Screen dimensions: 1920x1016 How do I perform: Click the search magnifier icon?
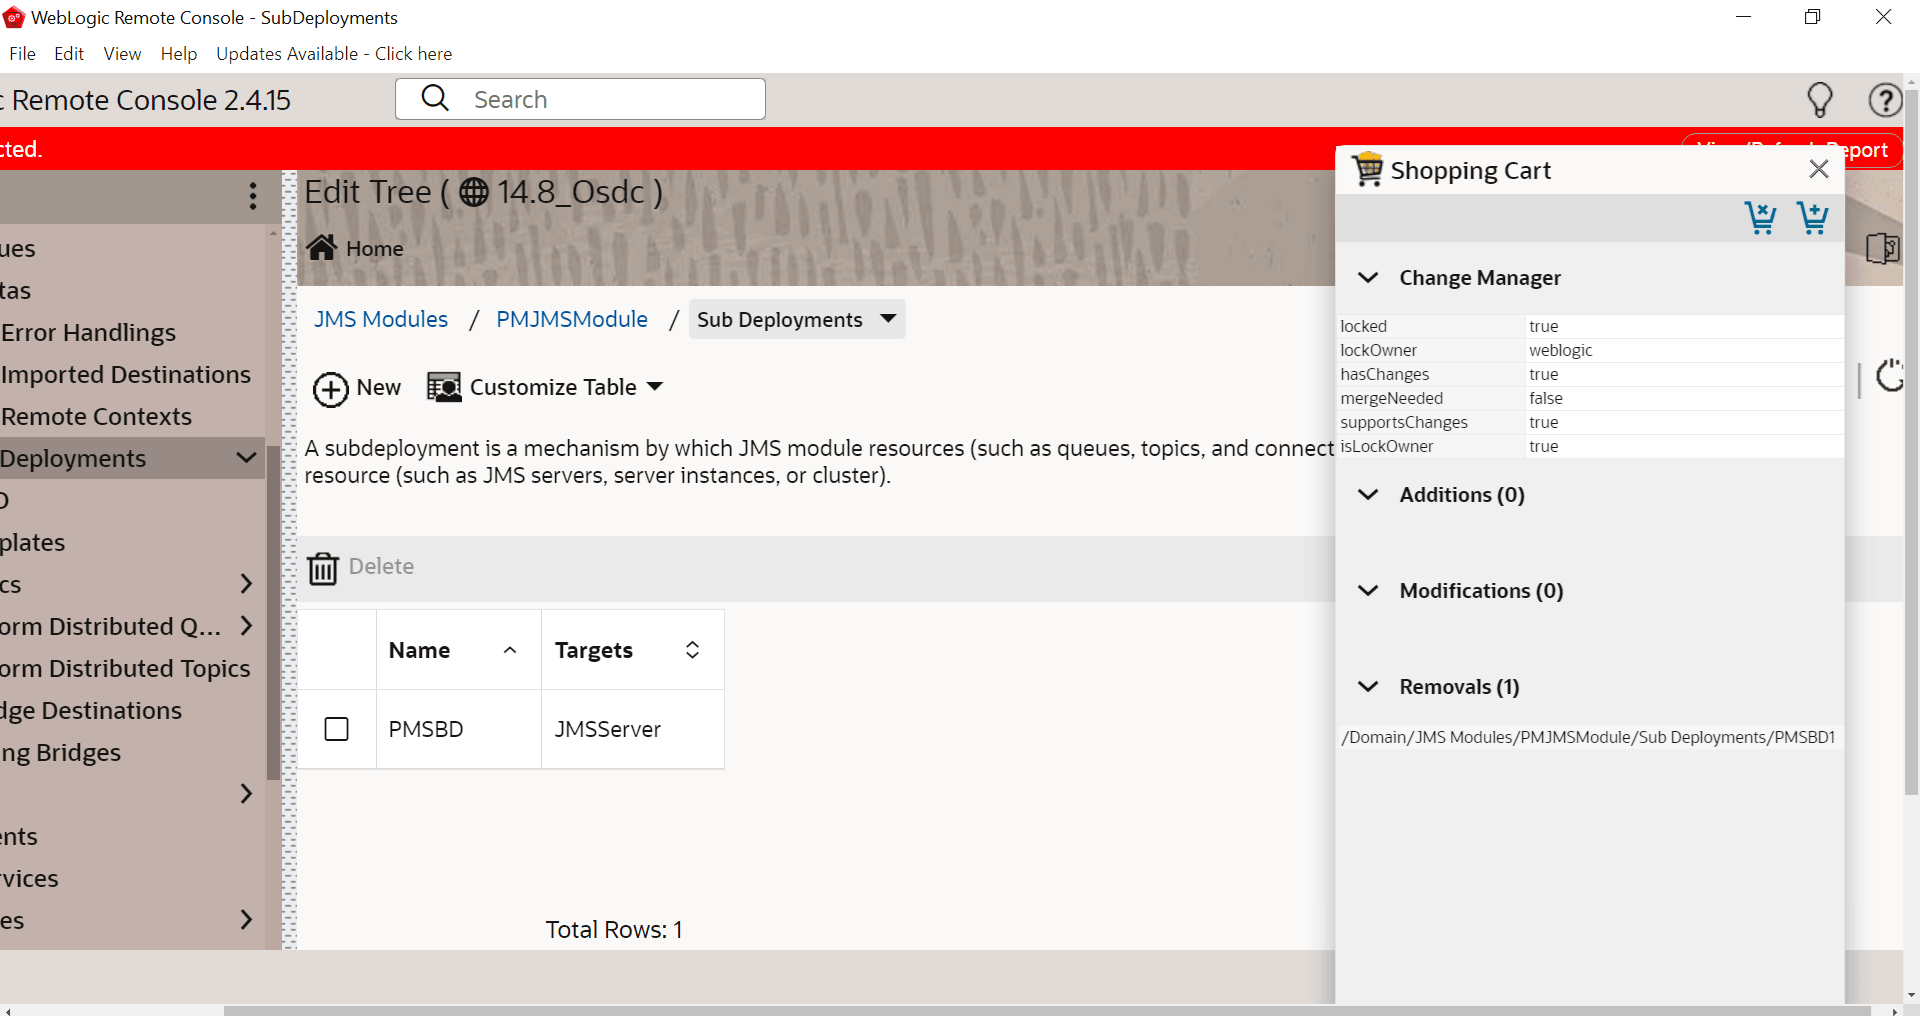pyautogui.click(x=435, y=98)
